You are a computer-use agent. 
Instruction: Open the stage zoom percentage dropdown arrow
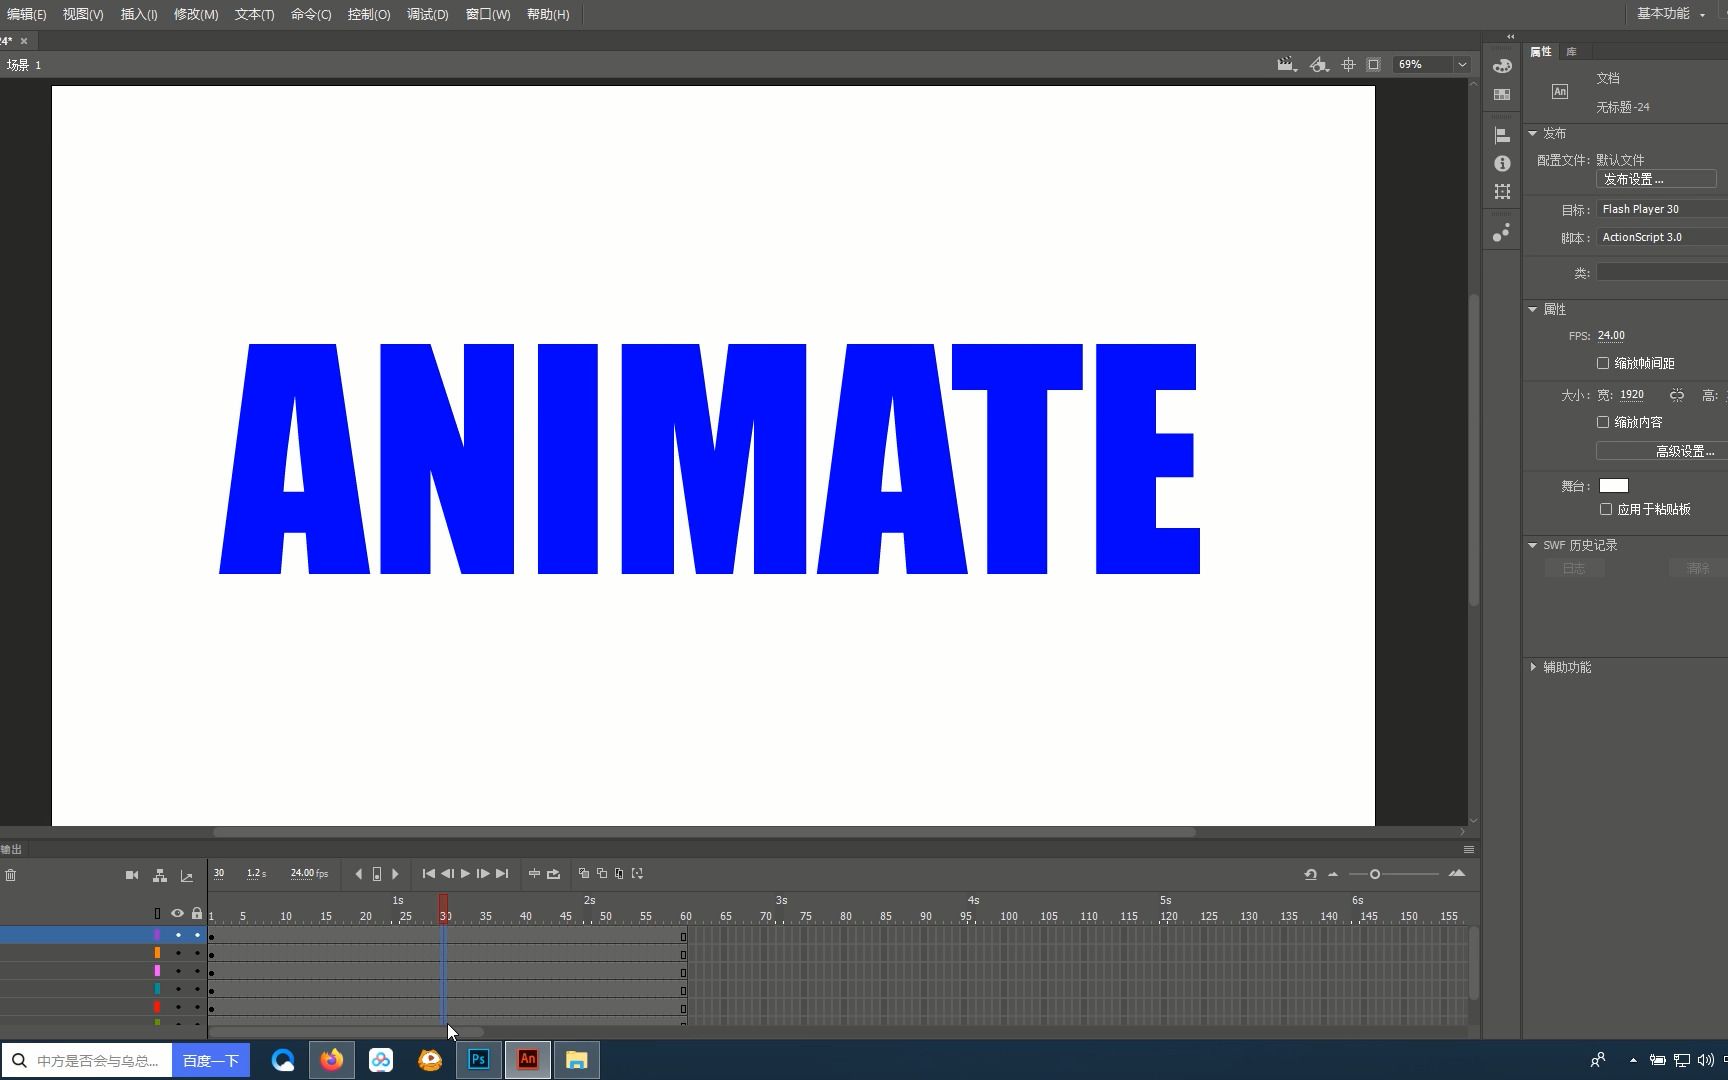[x=1462, y=64]
